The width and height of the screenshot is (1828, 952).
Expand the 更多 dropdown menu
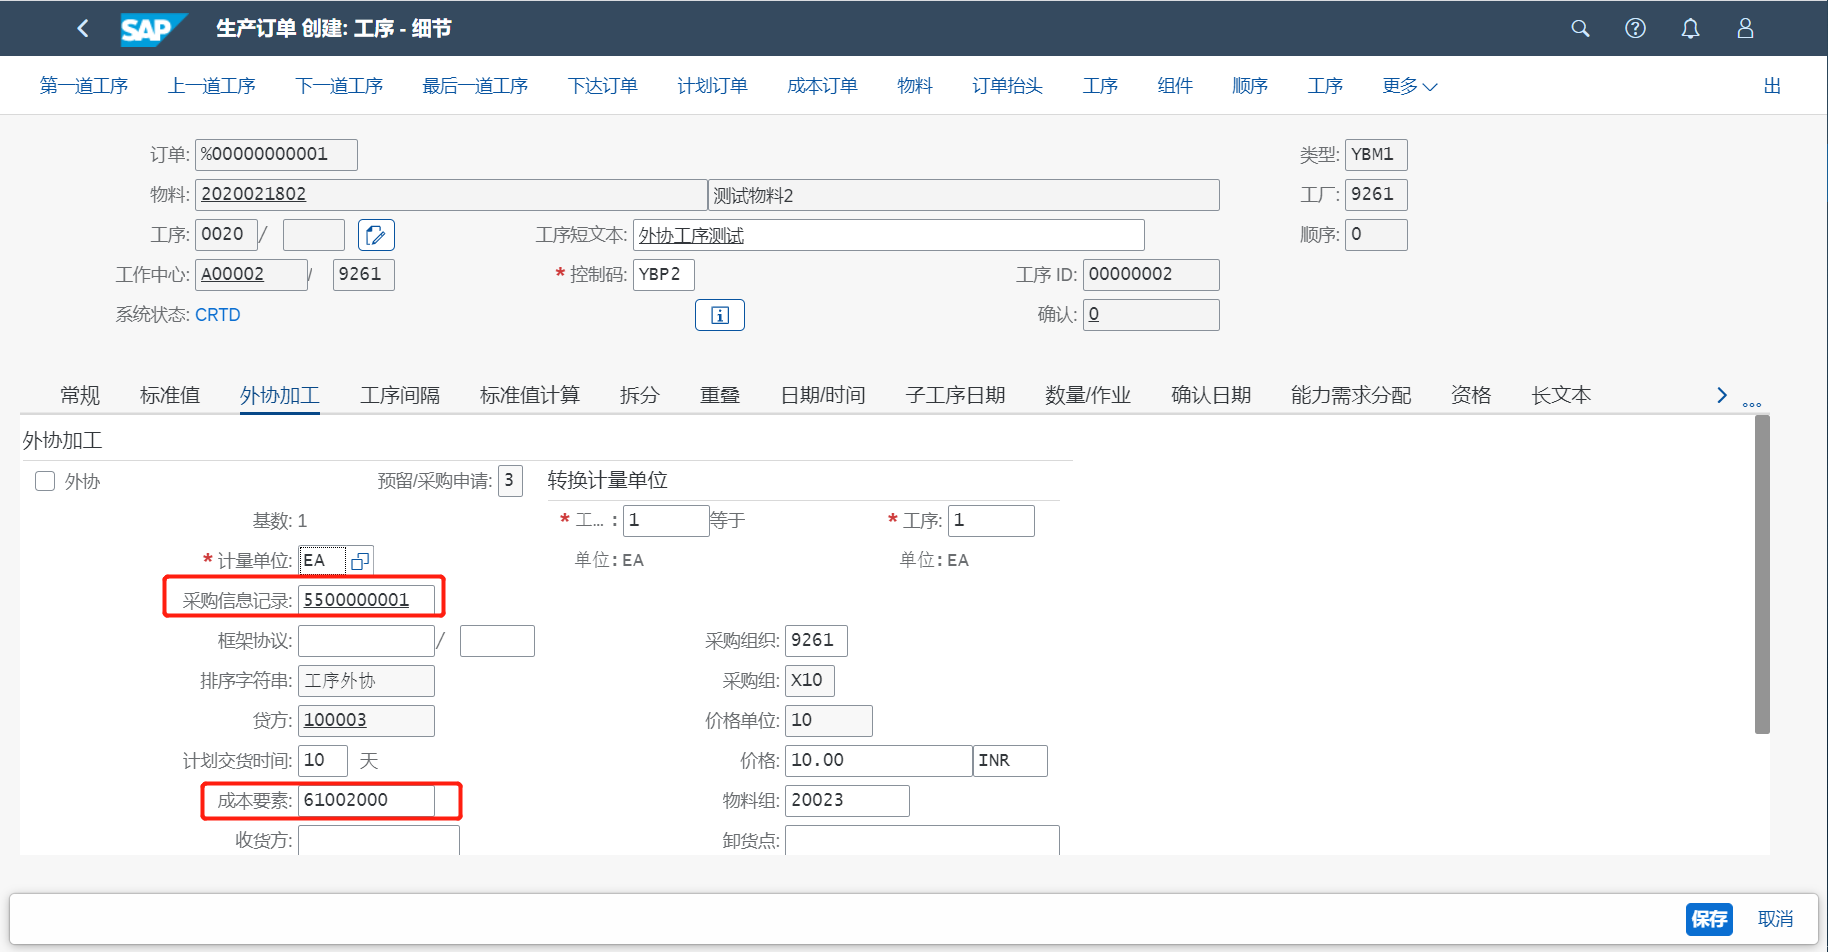(x=1409, y=85)
